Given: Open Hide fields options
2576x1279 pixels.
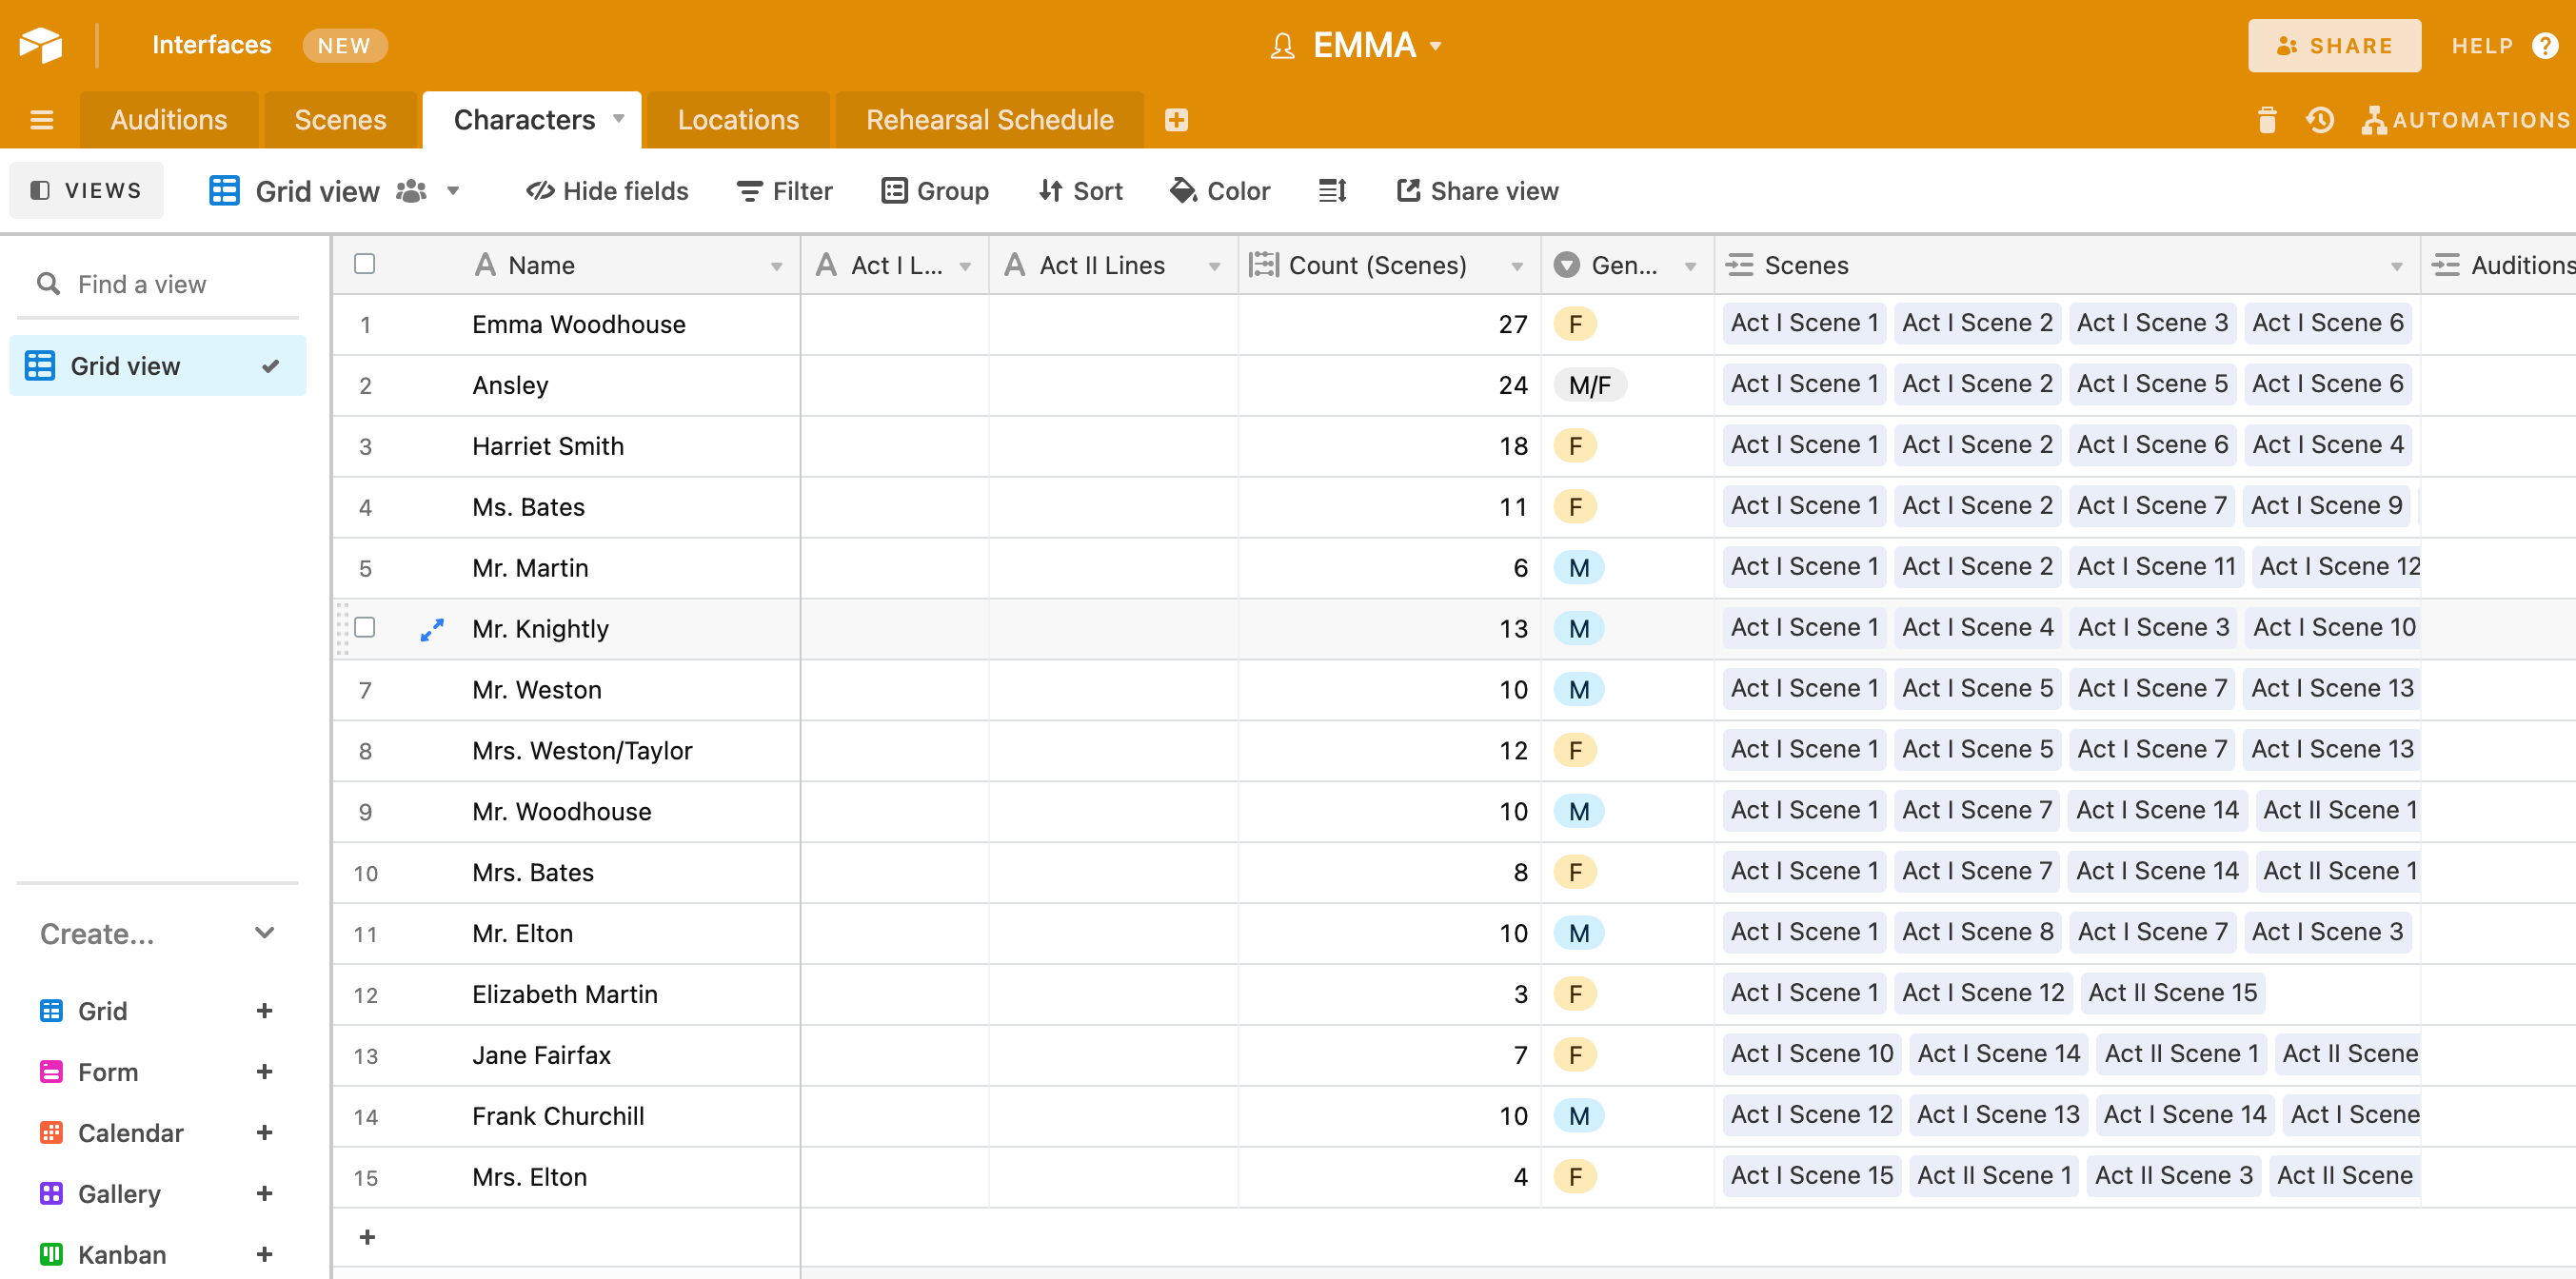Looking at the screenshot, I should (607, 190).
